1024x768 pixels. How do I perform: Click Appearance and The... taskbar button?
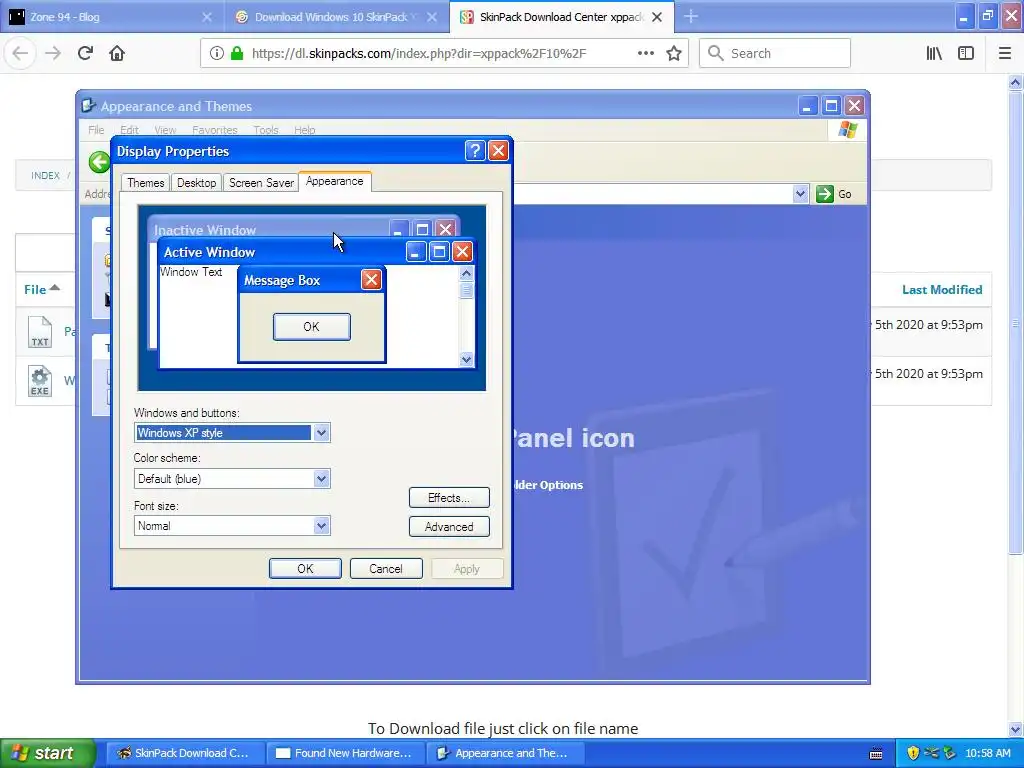pyautogui.click(x=505, y=753)
